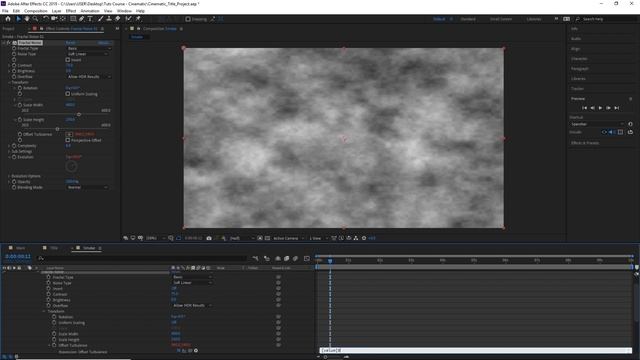Viewport: 640px width, 360px height.
Task: Toggle the Invert checkbox
Action: pos(68,60)
